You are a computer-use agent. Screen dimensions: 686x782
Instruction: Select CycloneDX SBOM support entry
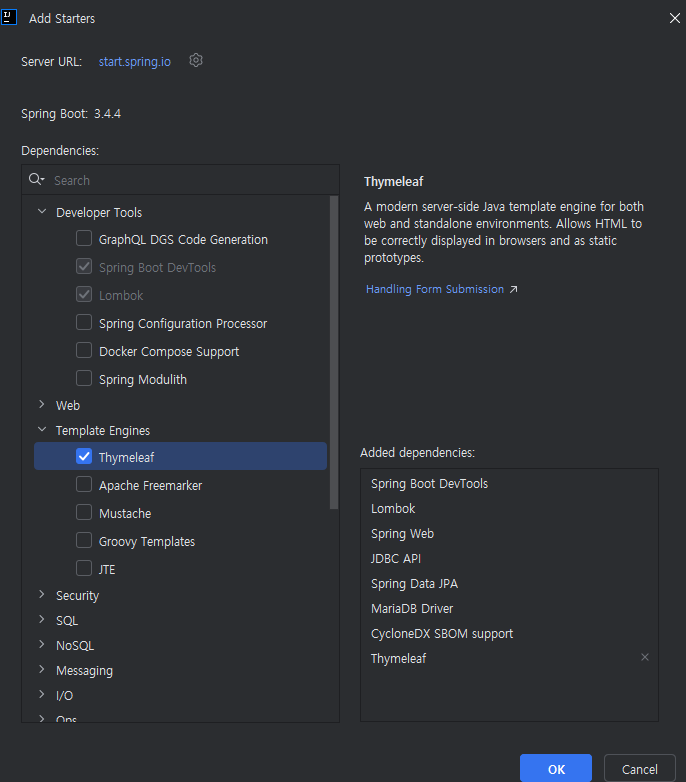click(442, 633)
